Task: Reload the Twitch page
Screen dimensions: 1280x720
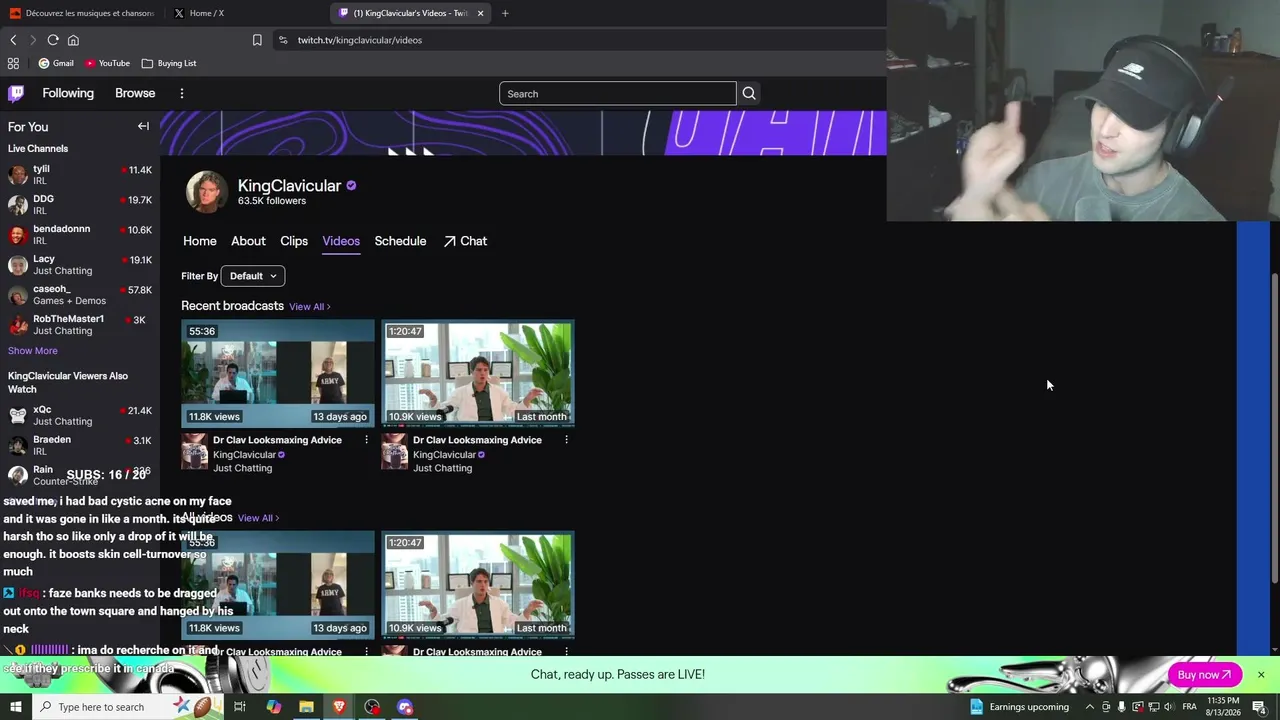Action: click(53, 40)
